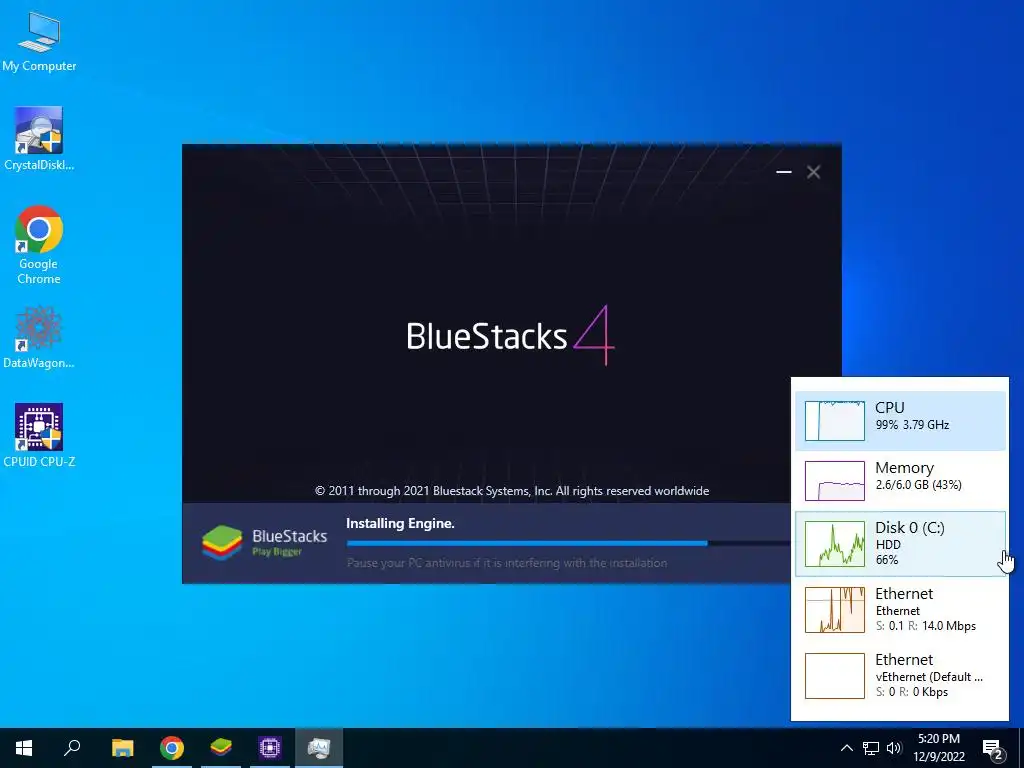Click the 'Play Bigger' slogan text
1024x768 pixels.
277,552
